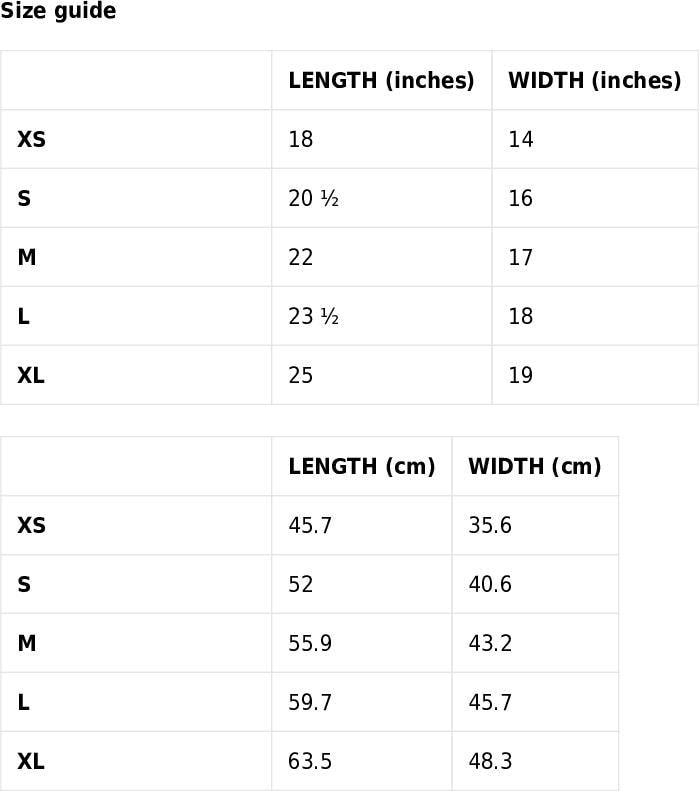699x791 pixels.
Task: Click the XL width value 19
Action: point(521,376)
